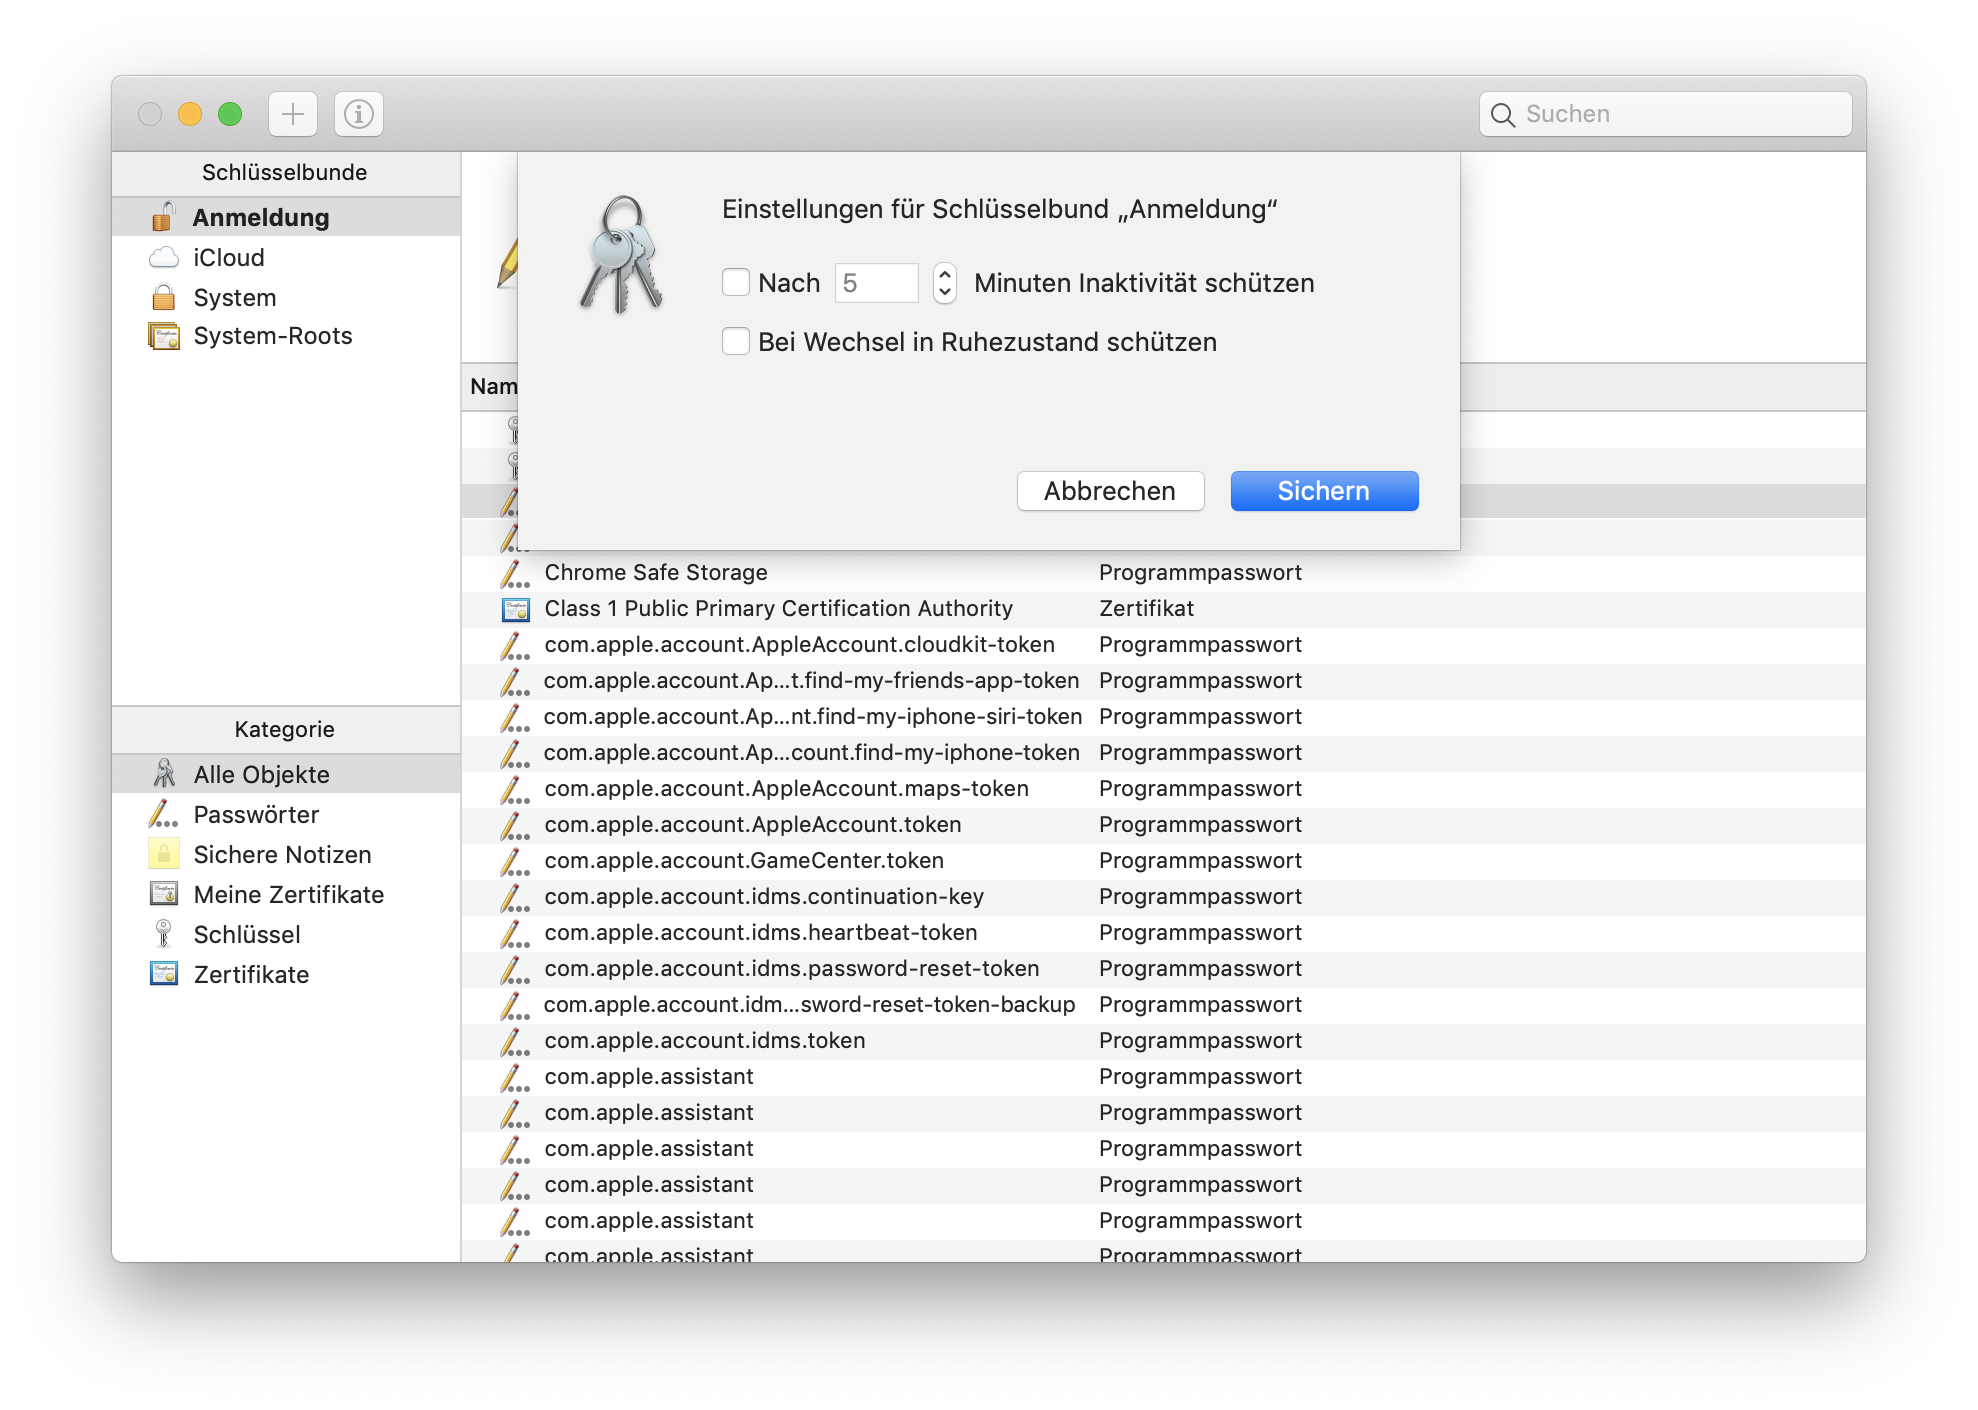Select the System keychain lock icon
1978x1410 pixels.
(164, 298)
